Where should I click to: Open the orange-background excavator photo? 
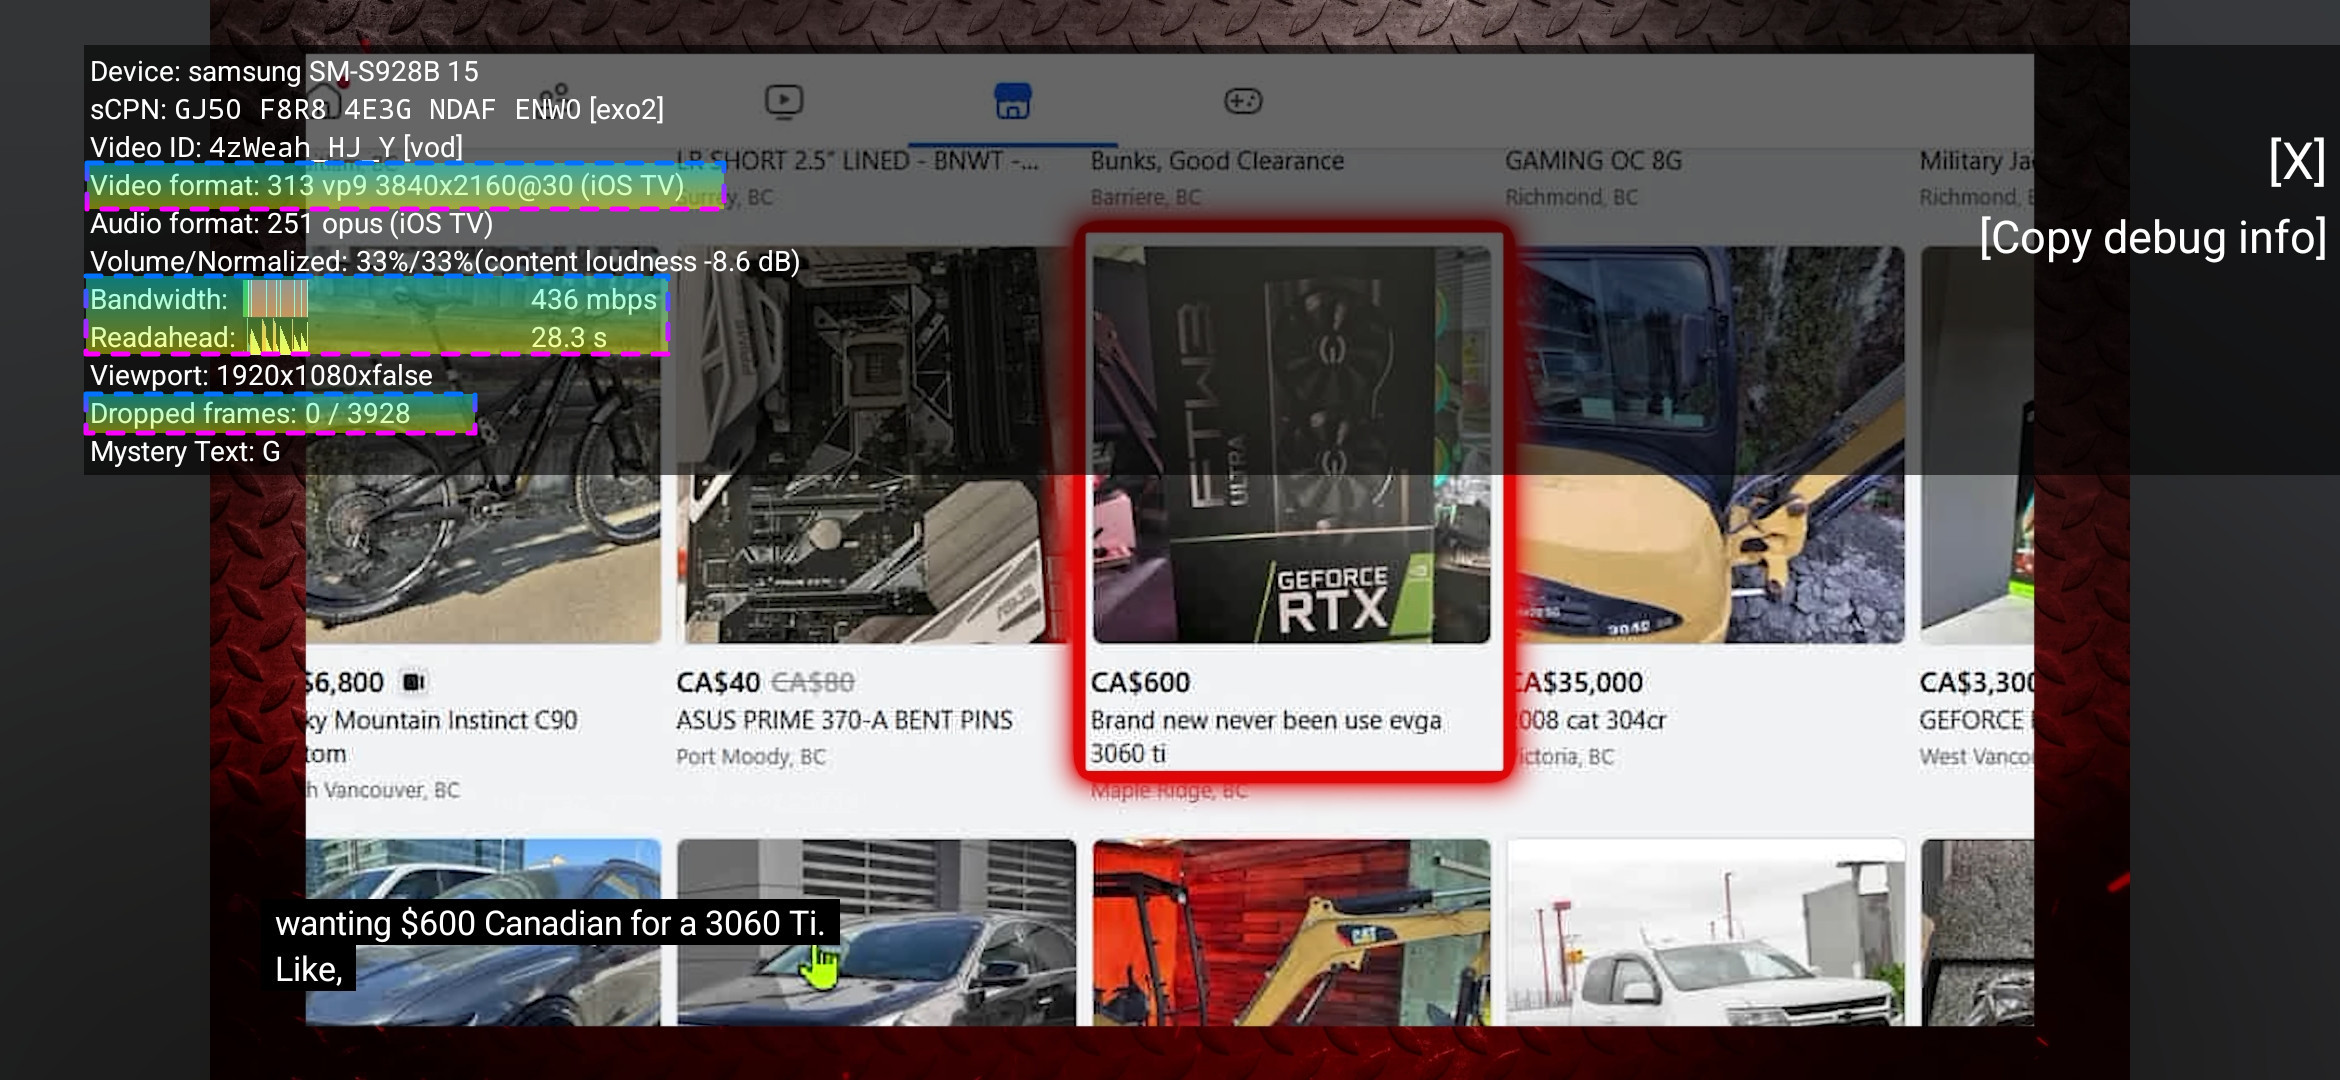(x=1291, y=932)
